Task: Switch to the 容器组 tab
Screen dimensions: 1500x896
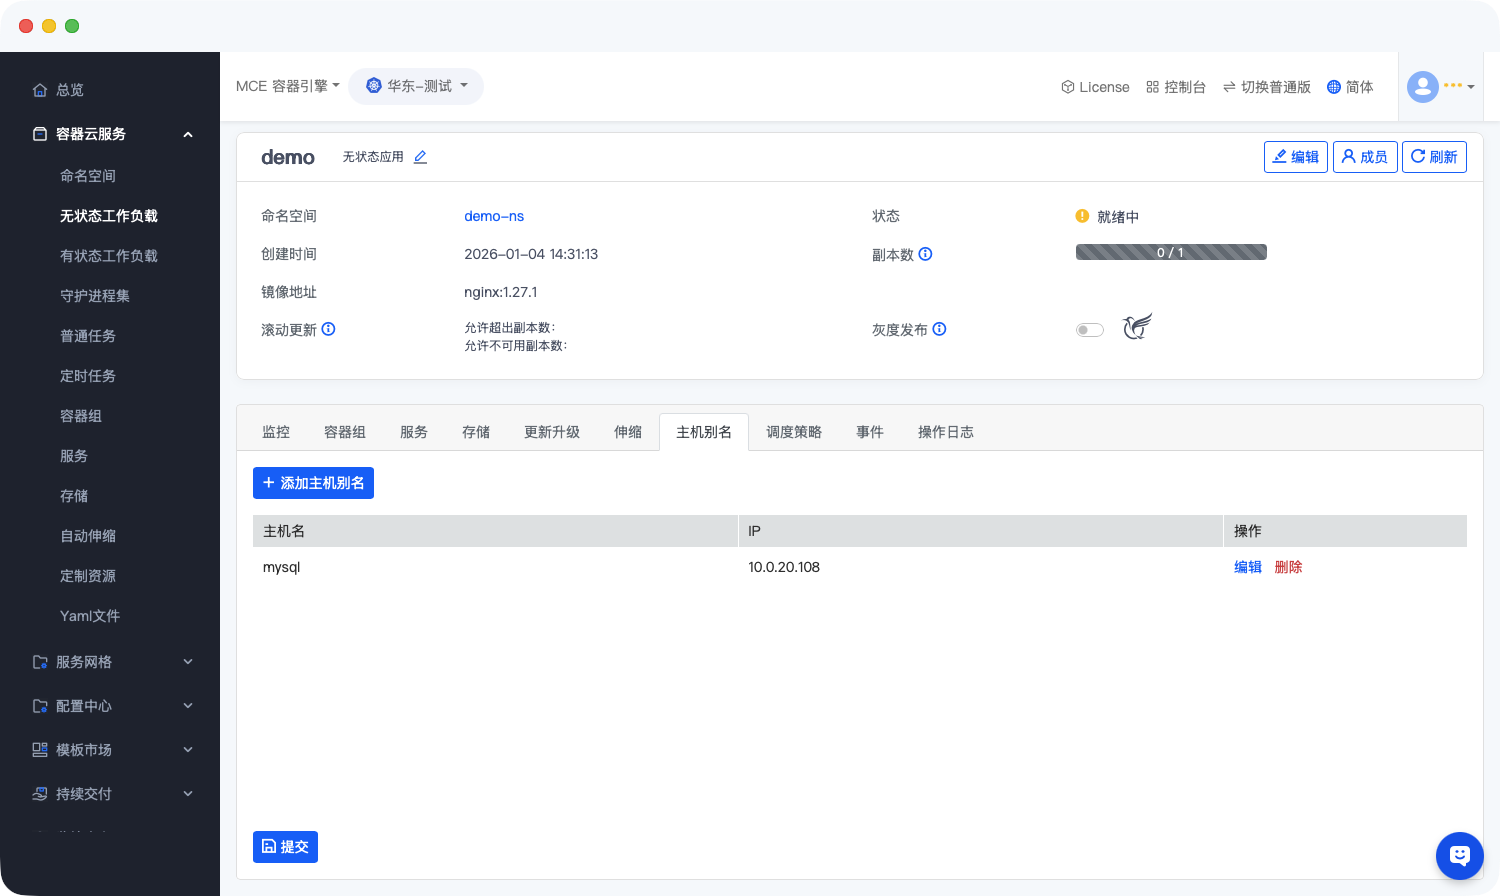Action: click(345, 432)
